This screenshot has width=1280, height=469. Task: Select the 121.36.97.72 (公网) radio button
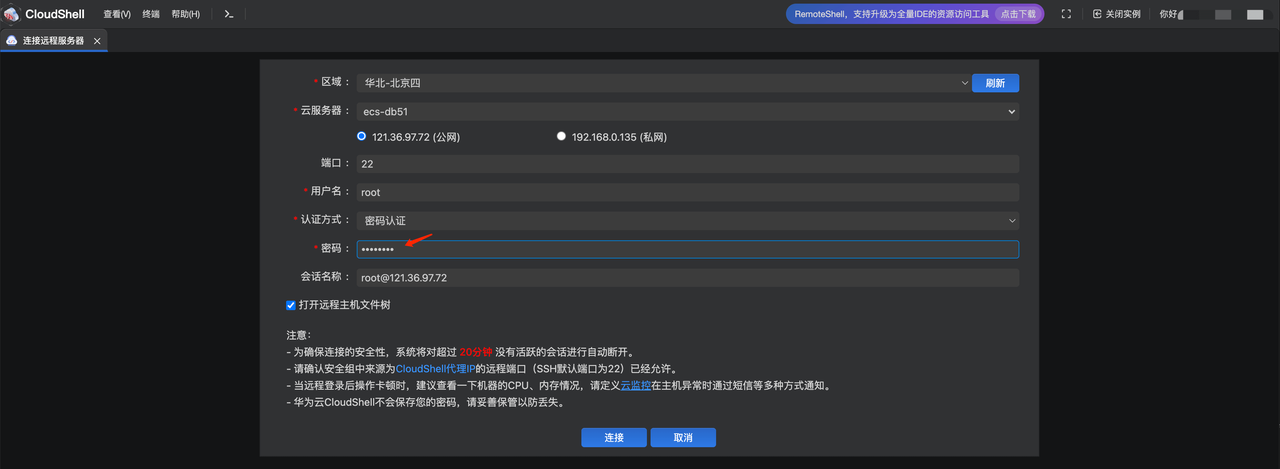[x=362, y=137]
